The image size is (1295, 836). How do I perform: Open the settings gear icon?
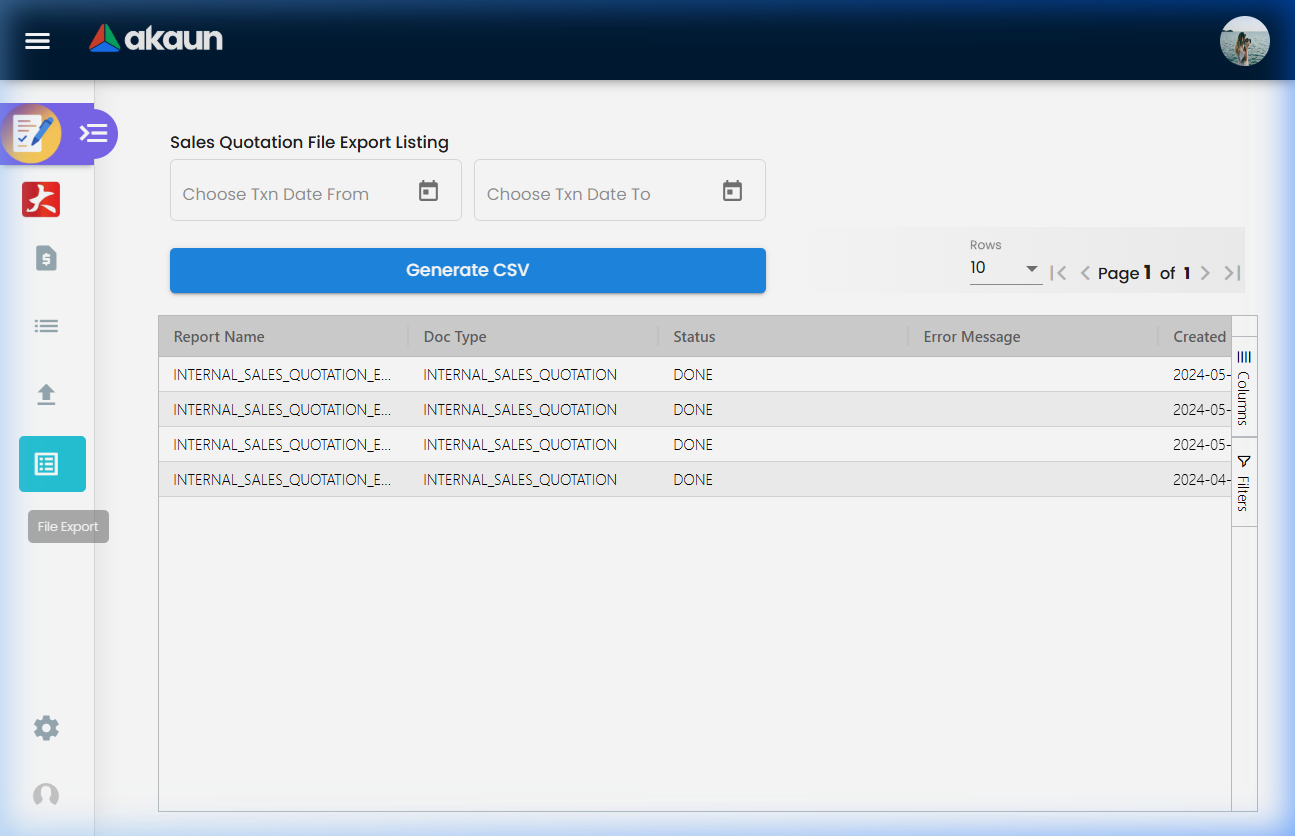pos(45,728)
